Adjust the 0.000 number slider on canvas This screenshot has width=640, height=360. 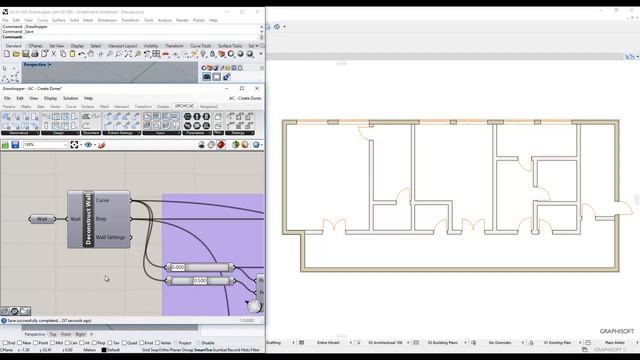click(x=200, y=267)
